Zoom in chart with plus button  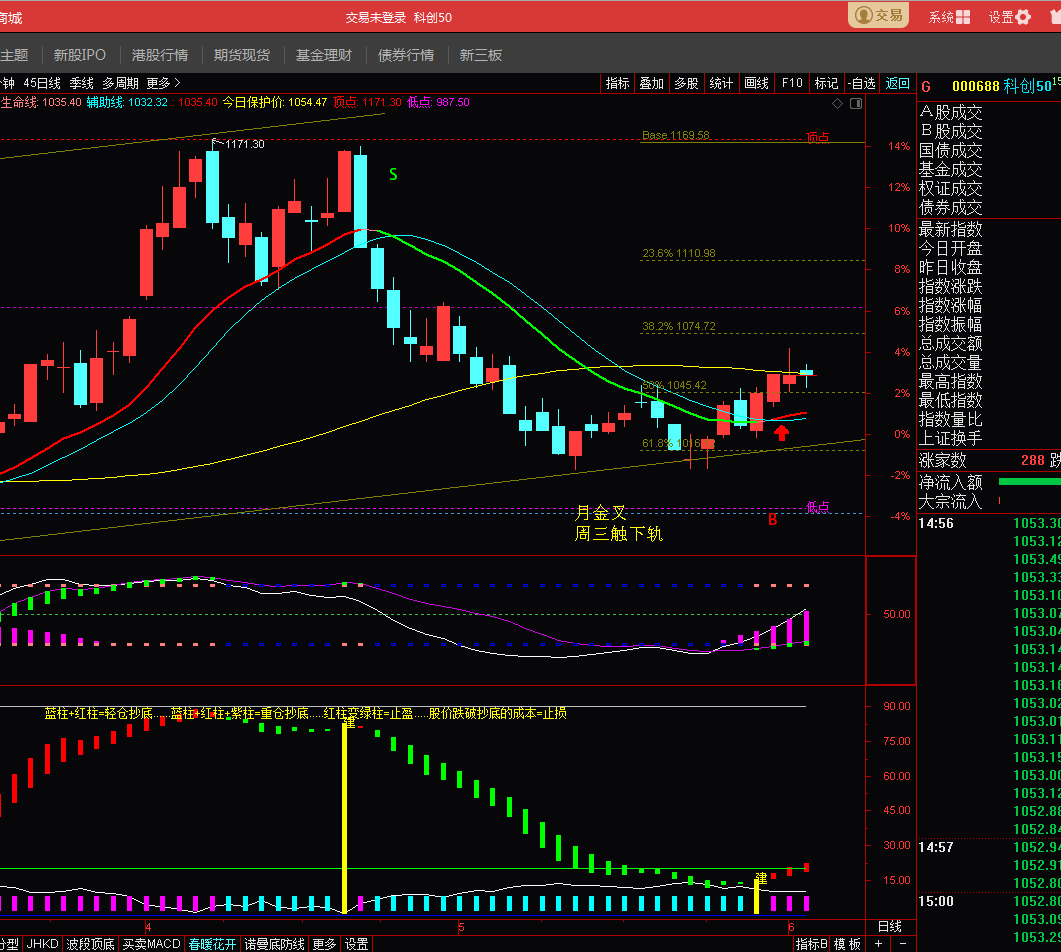pos(878,944)
